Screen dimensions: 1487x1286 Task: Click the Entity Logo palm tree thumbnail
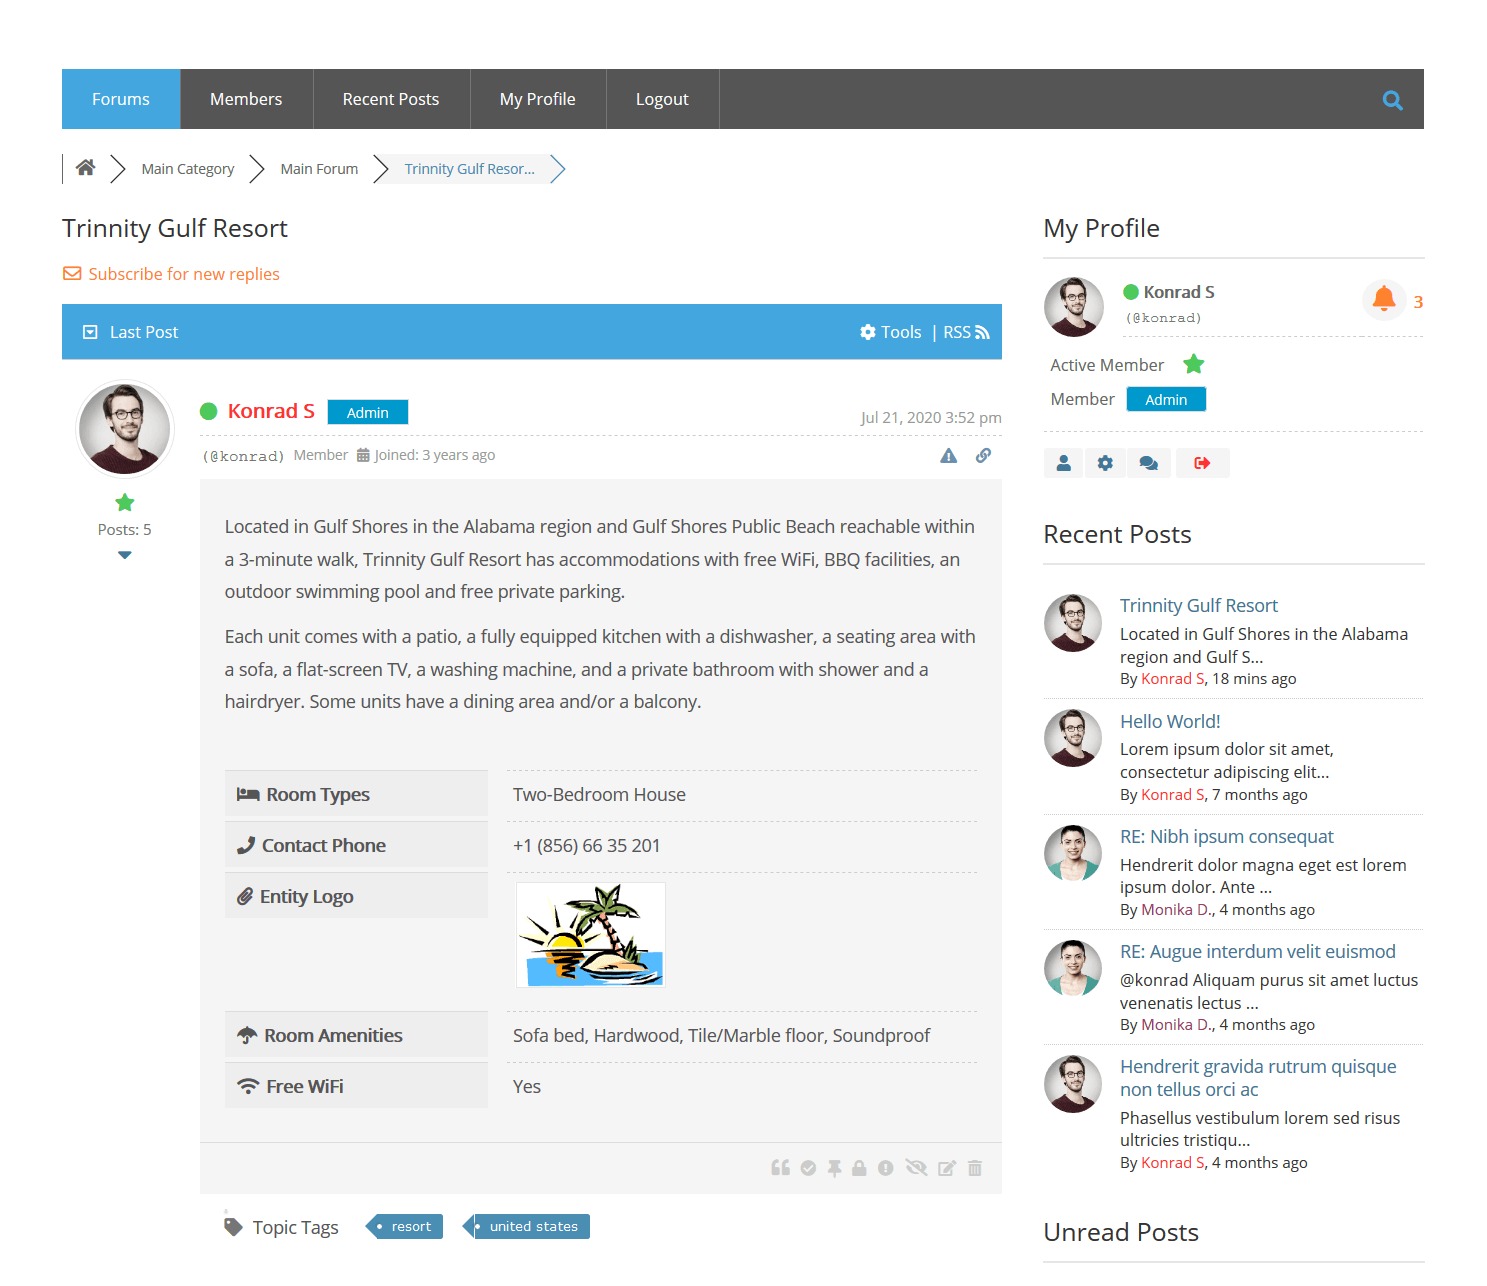tap(591, 935)
